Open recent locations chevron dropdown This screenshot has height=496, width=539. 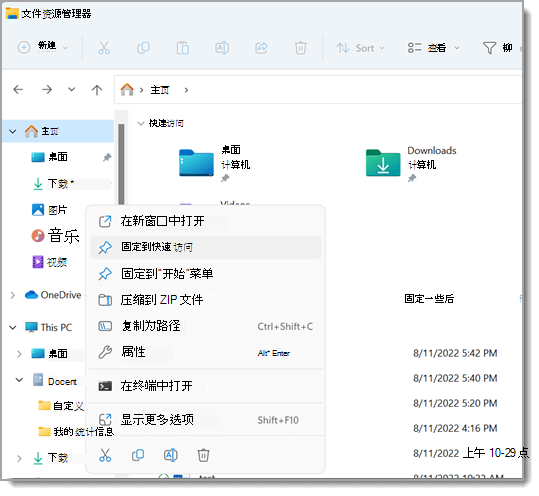pyautogui.click(x=72, y=90)
